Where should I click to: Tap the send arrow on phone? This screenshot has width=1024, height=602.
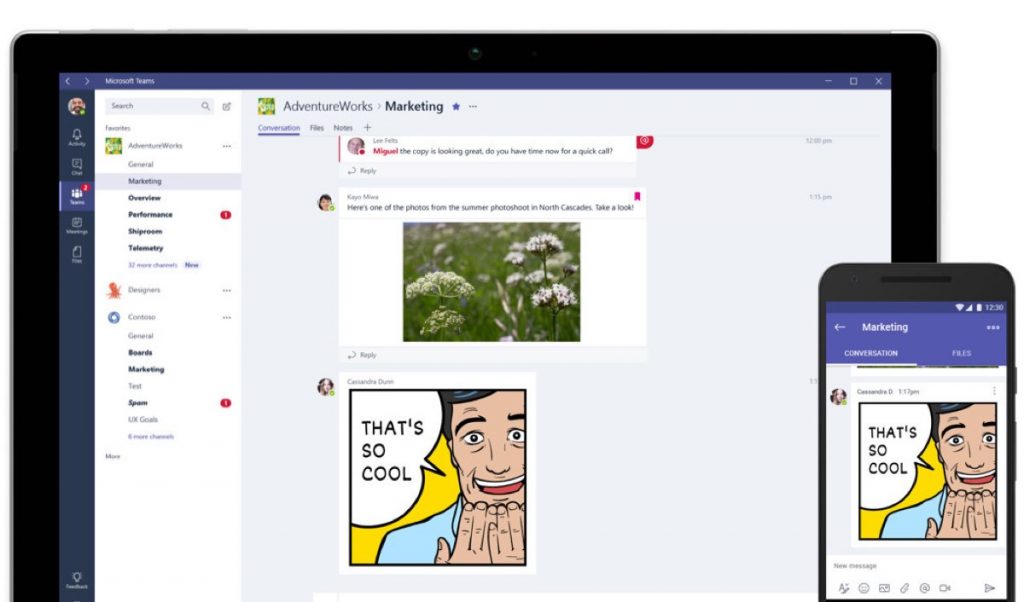pyautogui.click(x=990, y=588)
